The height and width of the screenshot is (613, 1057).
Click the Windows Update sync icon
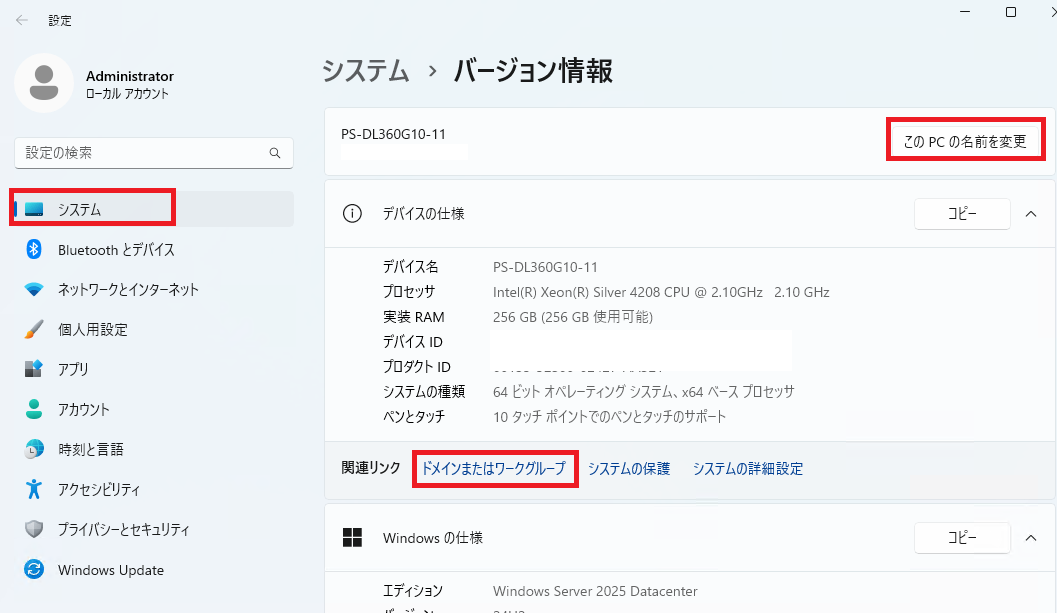click(34, 569)
